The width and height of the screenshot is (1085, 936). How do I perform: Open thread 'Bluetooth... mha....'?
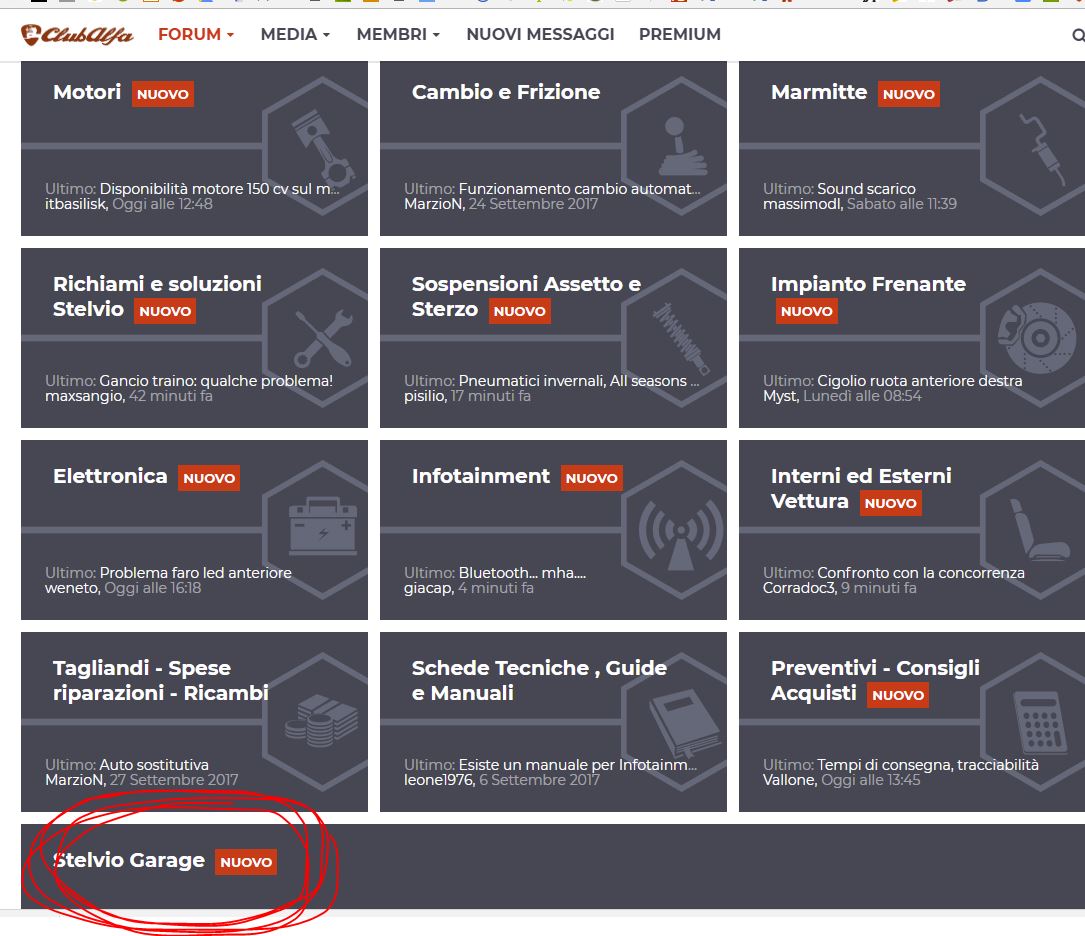pos(522,573)
